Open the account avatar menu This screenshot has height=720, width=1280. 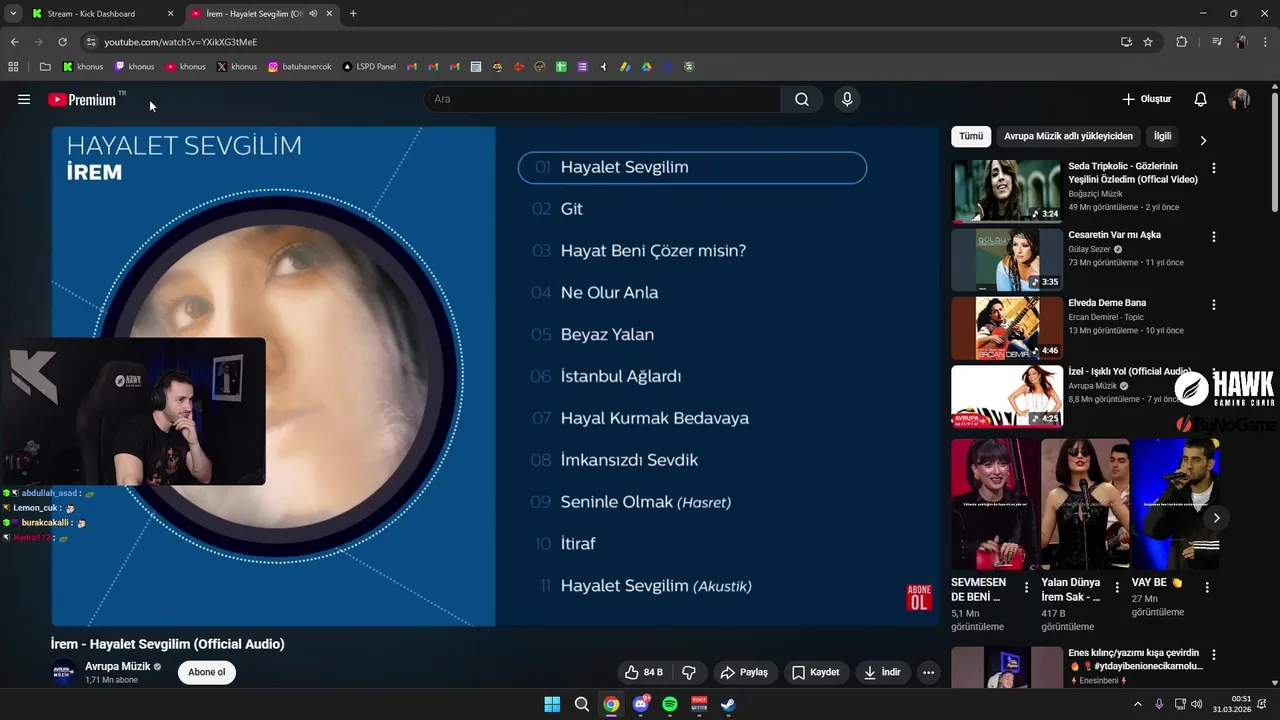point(1239,99)
